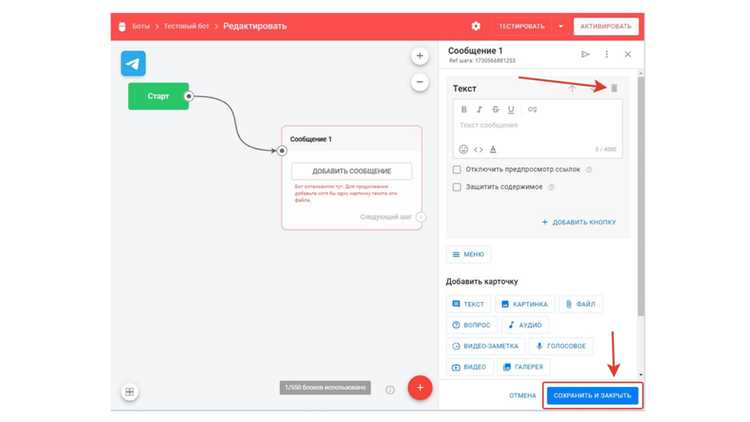Add a Картинка card

pos(525,304)
